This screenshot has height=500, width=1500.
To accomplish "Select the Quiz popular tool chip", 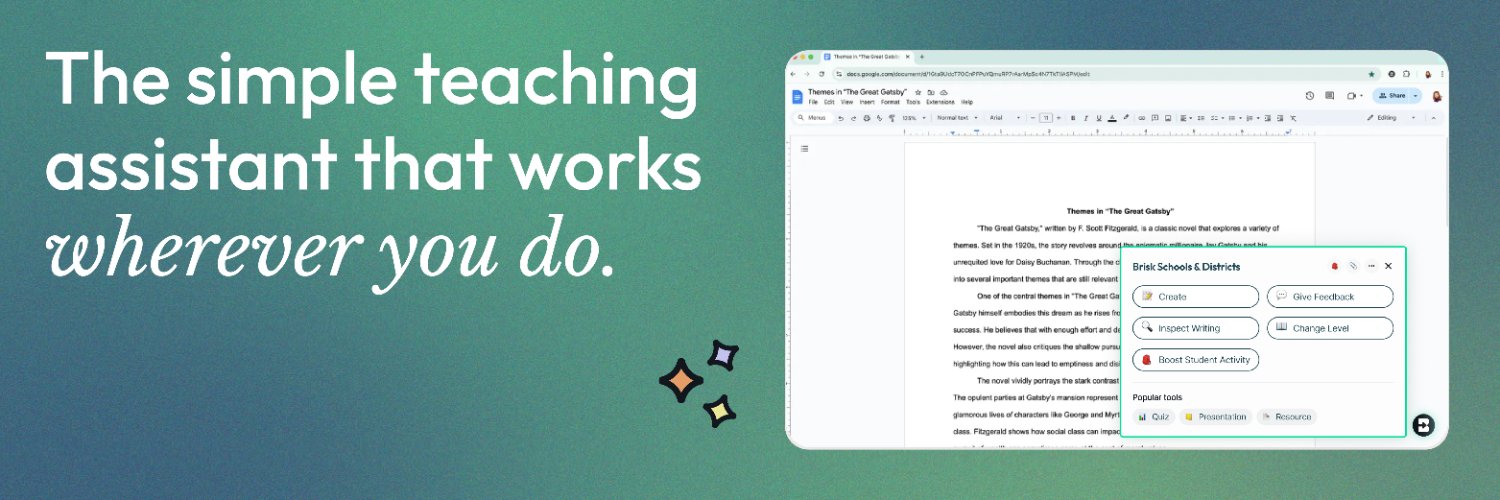I will tap(1154, 417).
